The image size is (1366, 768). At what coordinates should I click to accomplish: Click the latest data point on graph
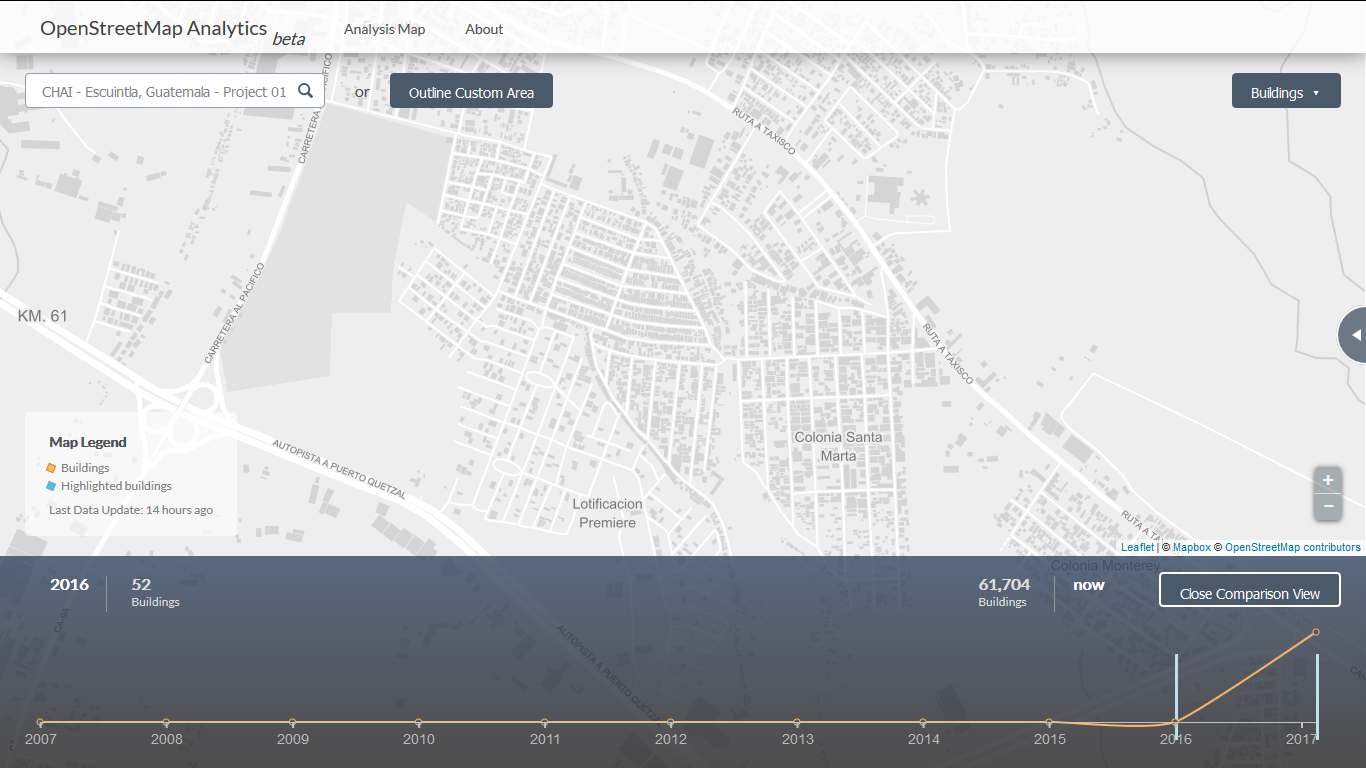coord(1316,632)
